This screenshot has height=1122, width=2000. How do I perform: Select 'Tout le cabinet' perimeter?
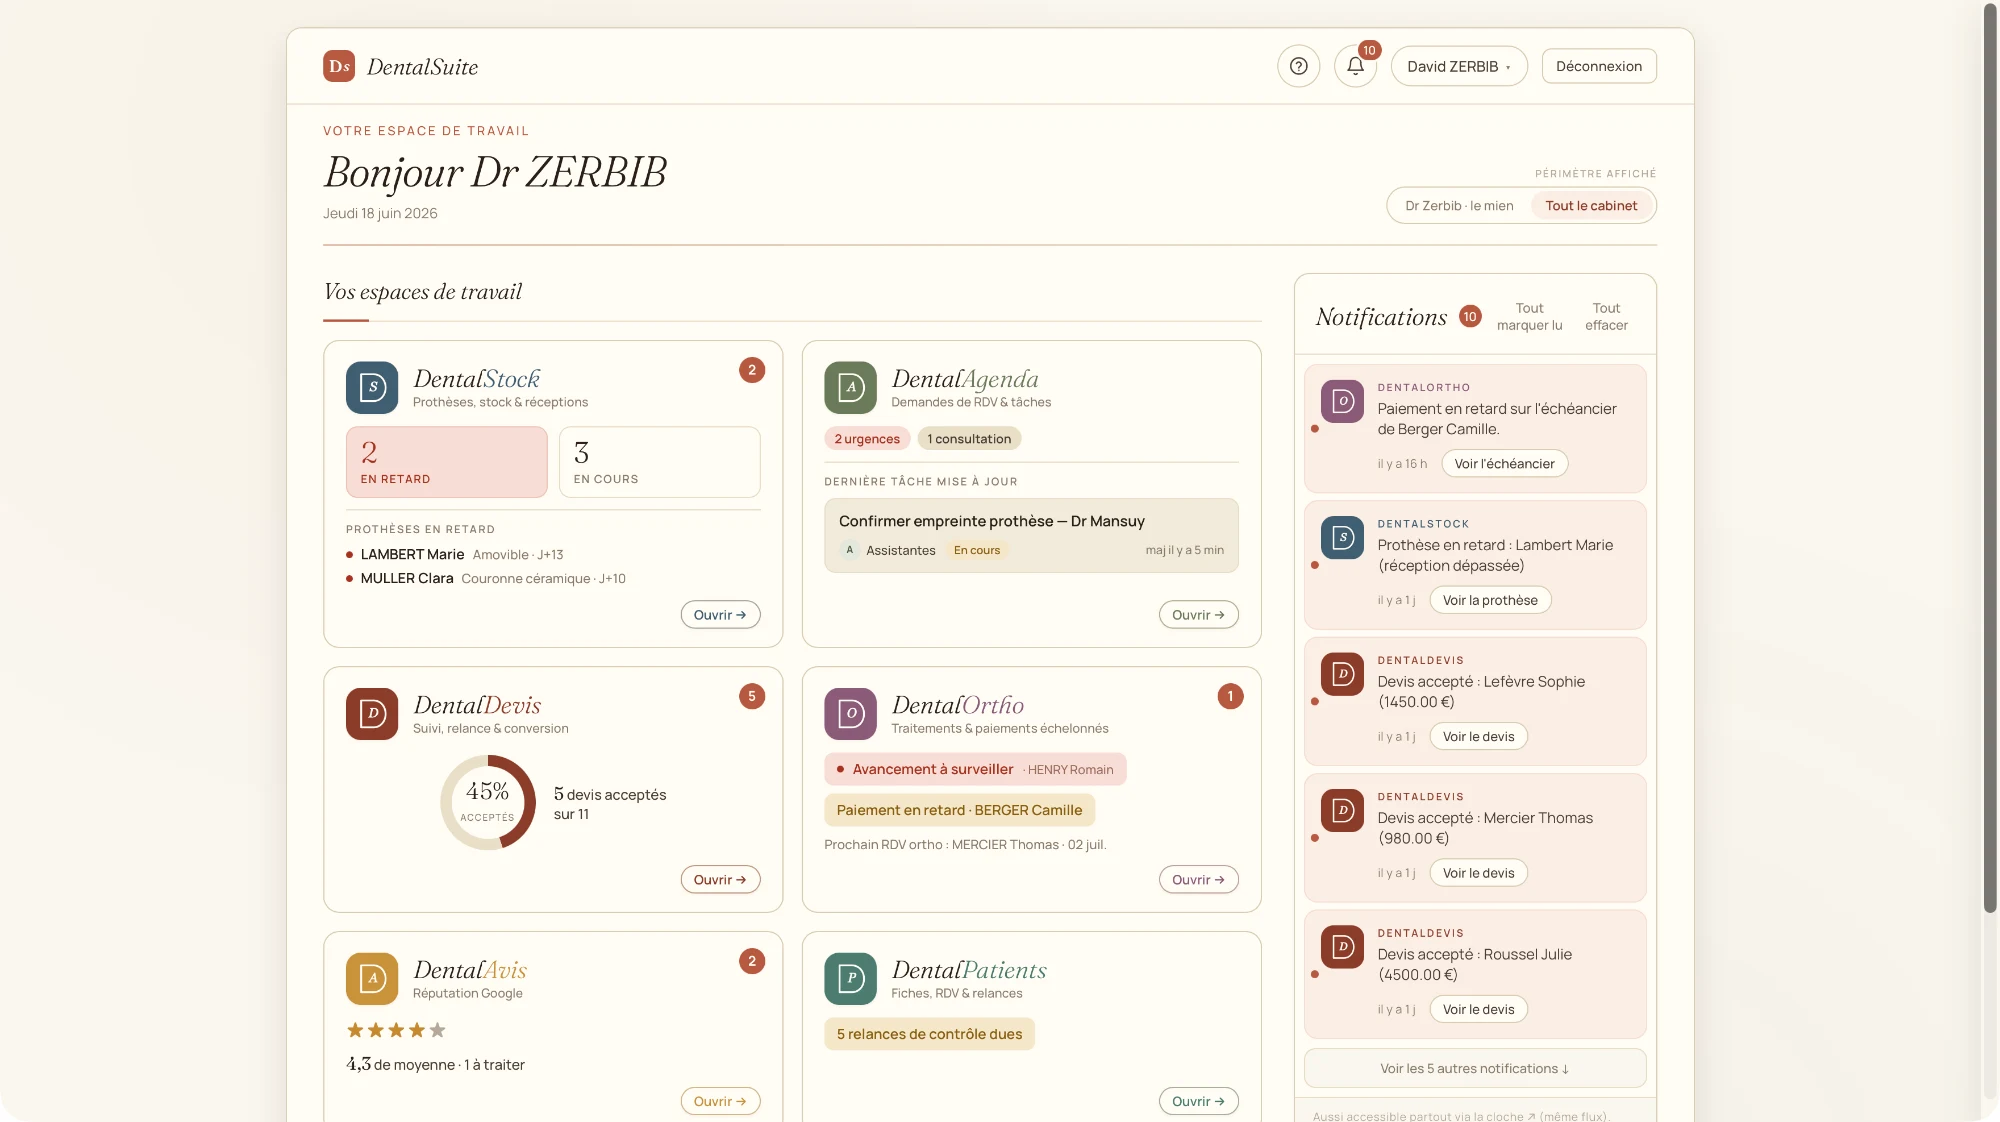click(1591, 206)
